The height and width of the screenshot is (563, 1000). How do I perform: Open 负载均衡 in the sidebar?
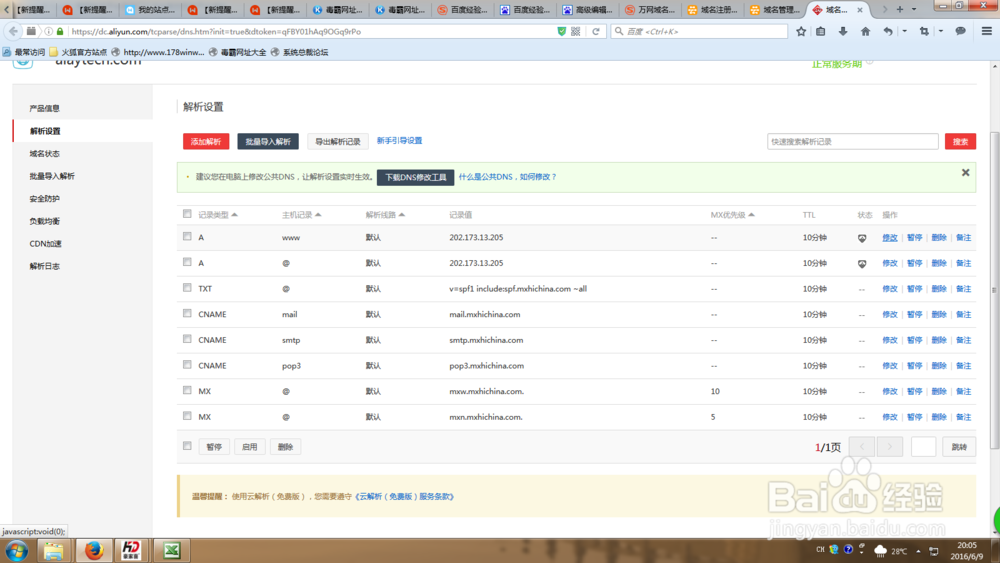[x=45, y=221]
